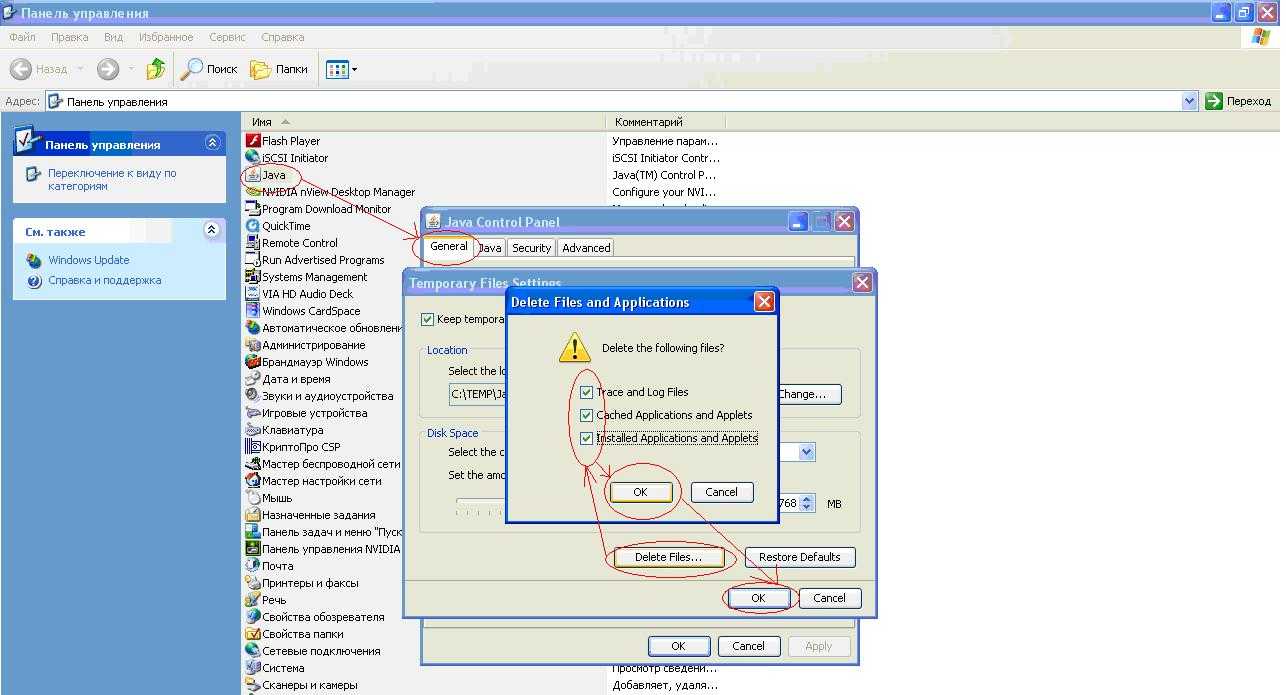Screen dimensions: 1286x695
Task: Switch to the Security tab
Action: 531,248
